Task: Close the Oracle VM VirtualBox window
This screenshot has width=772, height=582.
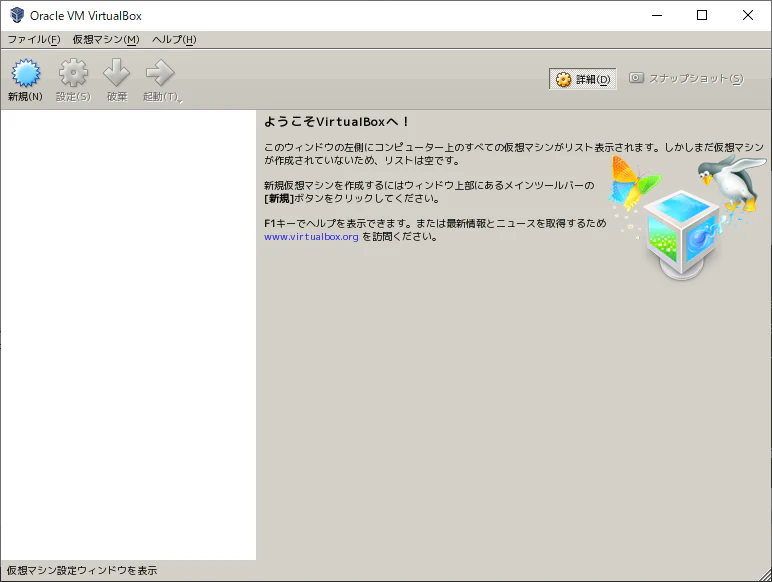Action: (x=747, y=15)
